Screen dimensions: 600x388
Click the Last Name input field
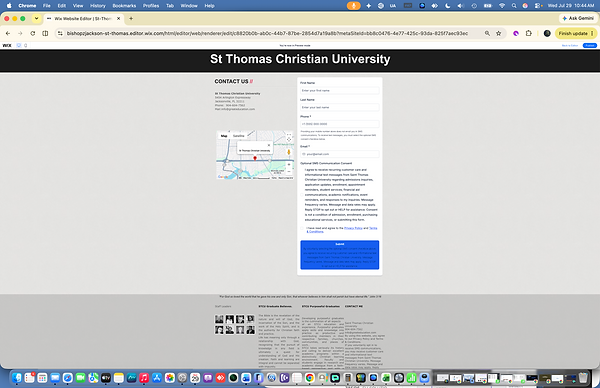pyautogui.click(x=340, y=108)
